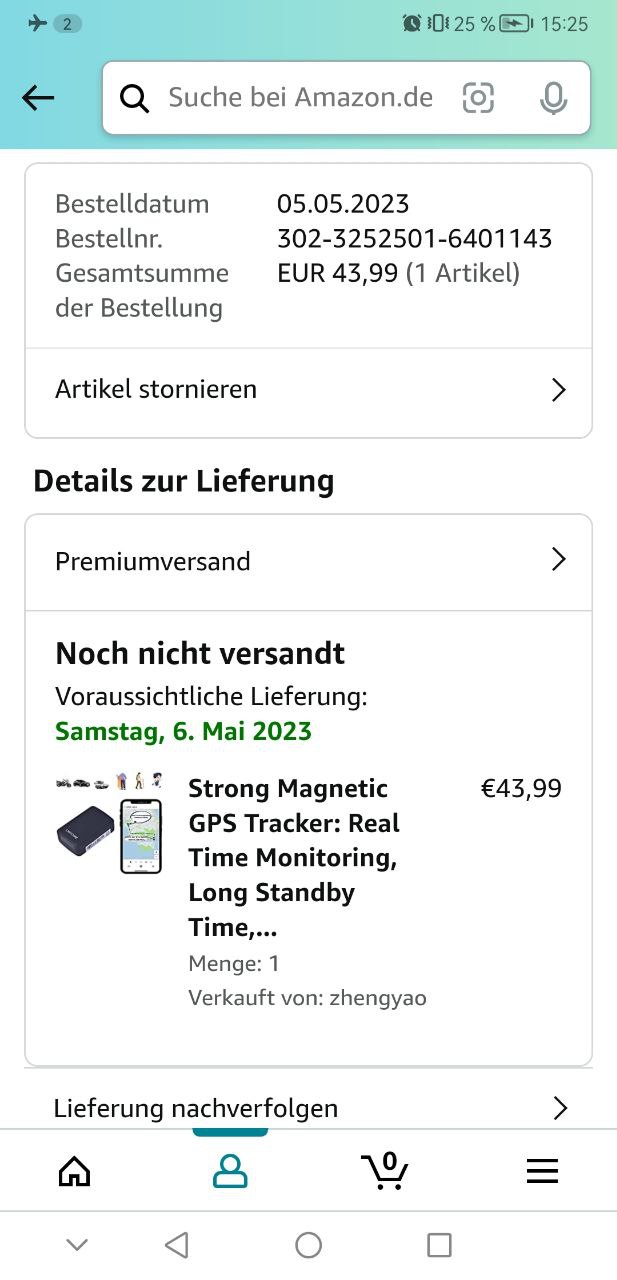Expand Artikel stornieren chevron
The height and width of the screenshot is (1280, 617).
point(559,390)
